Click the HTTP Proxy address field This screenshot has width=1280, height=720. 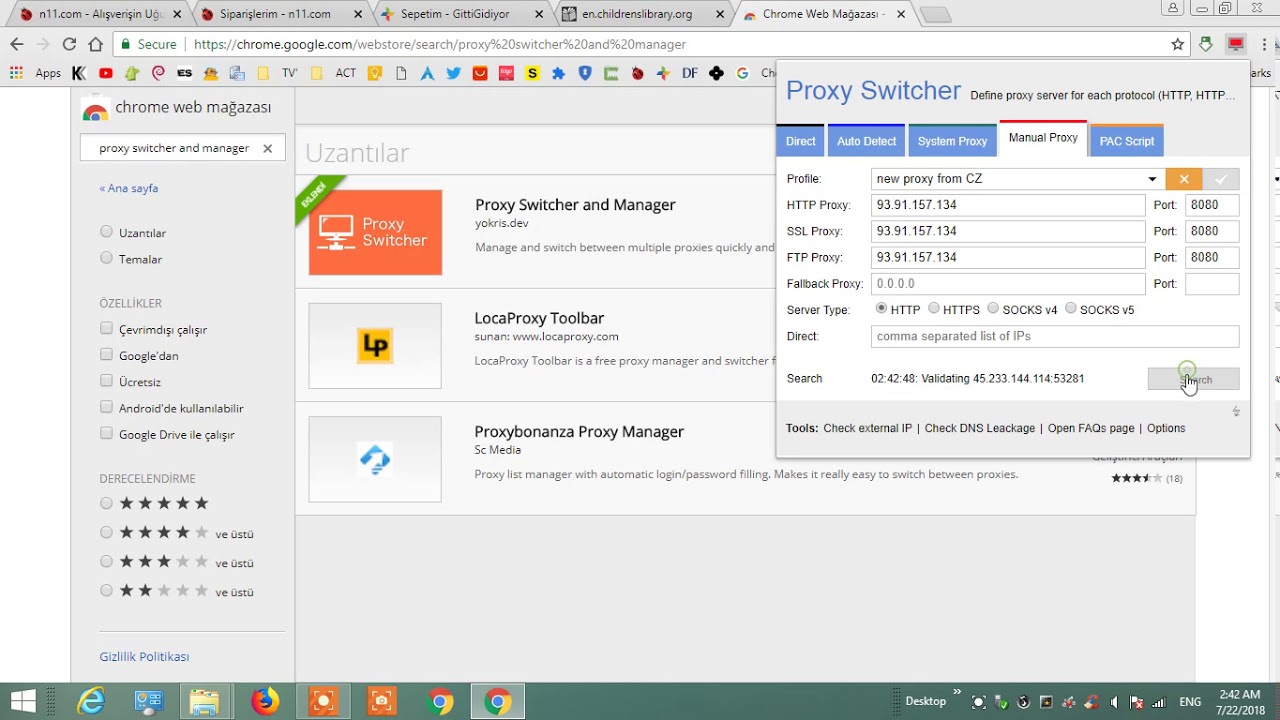coord(1008,205)
